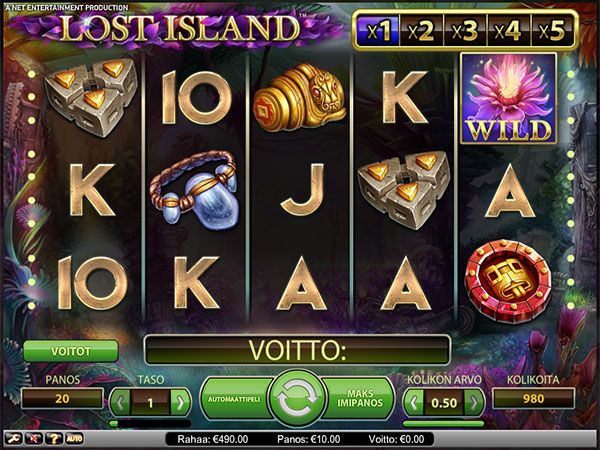Image resolution: width=600 pixels, height=450 pixels.
Task: Click the green coin value slider bar
Action: coord(444,424)
